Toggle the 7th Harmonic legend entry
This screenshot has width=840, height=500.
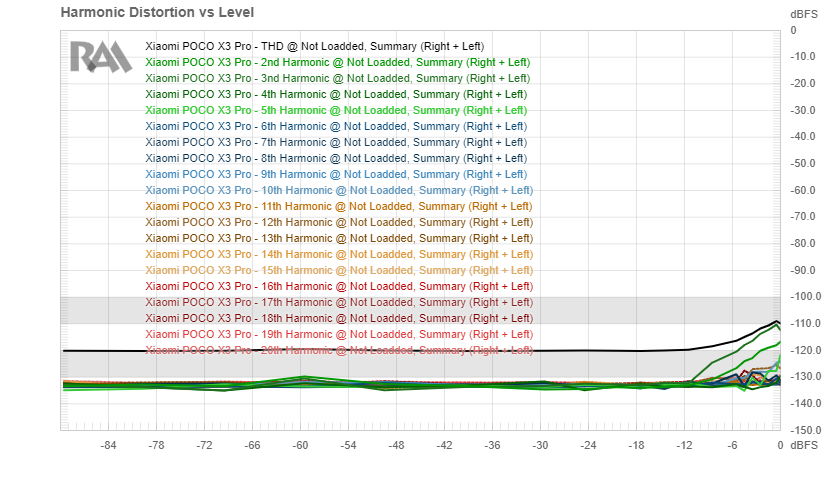(x=336, y=143)
